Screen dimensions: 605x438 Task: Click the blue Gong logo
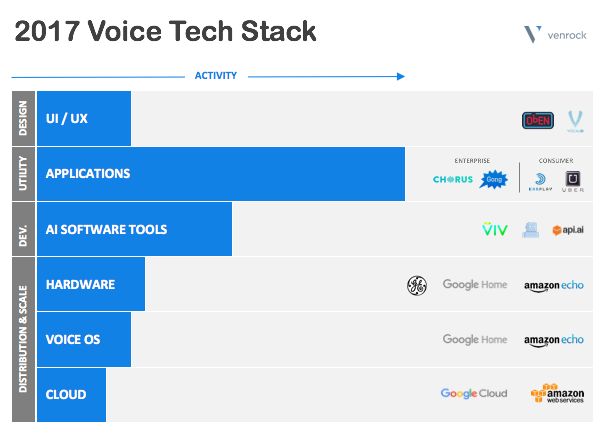tap(494, 179)
